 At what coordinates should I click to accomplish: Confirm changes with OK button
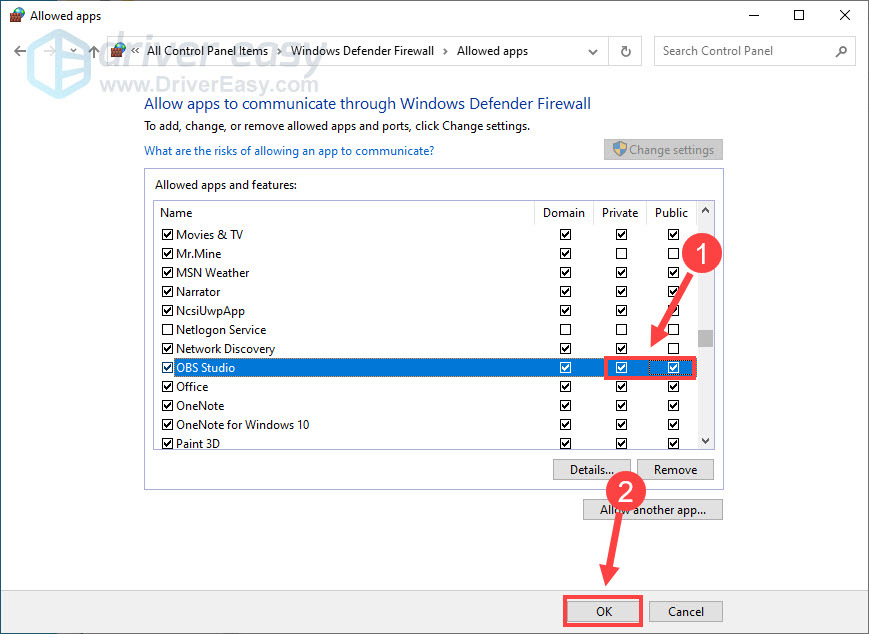click(604, 611)
